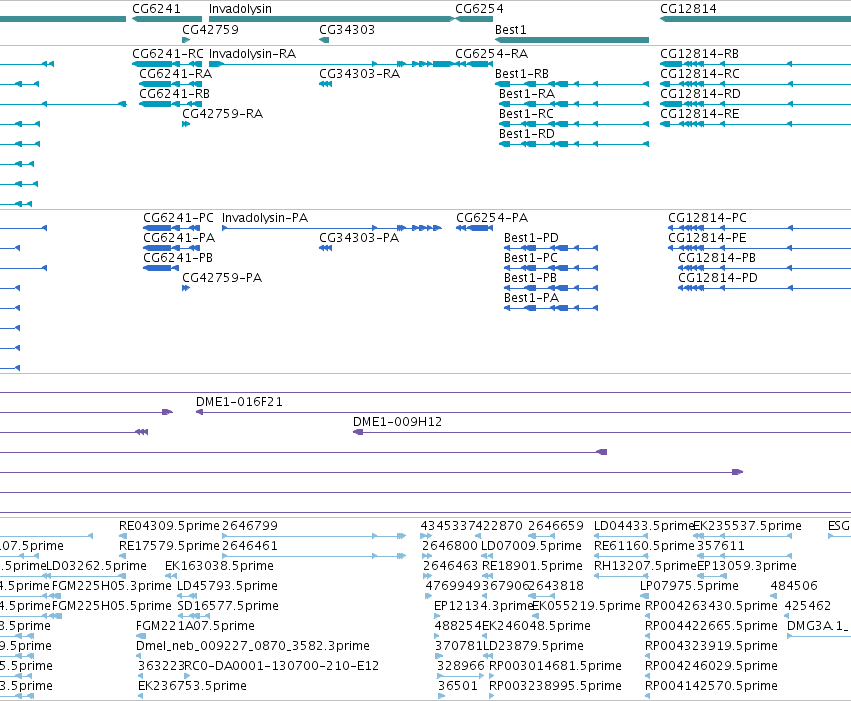Select the CG6241-PA protein label
The width and height of the screenshot is (851, 701).
coord(179,238)
